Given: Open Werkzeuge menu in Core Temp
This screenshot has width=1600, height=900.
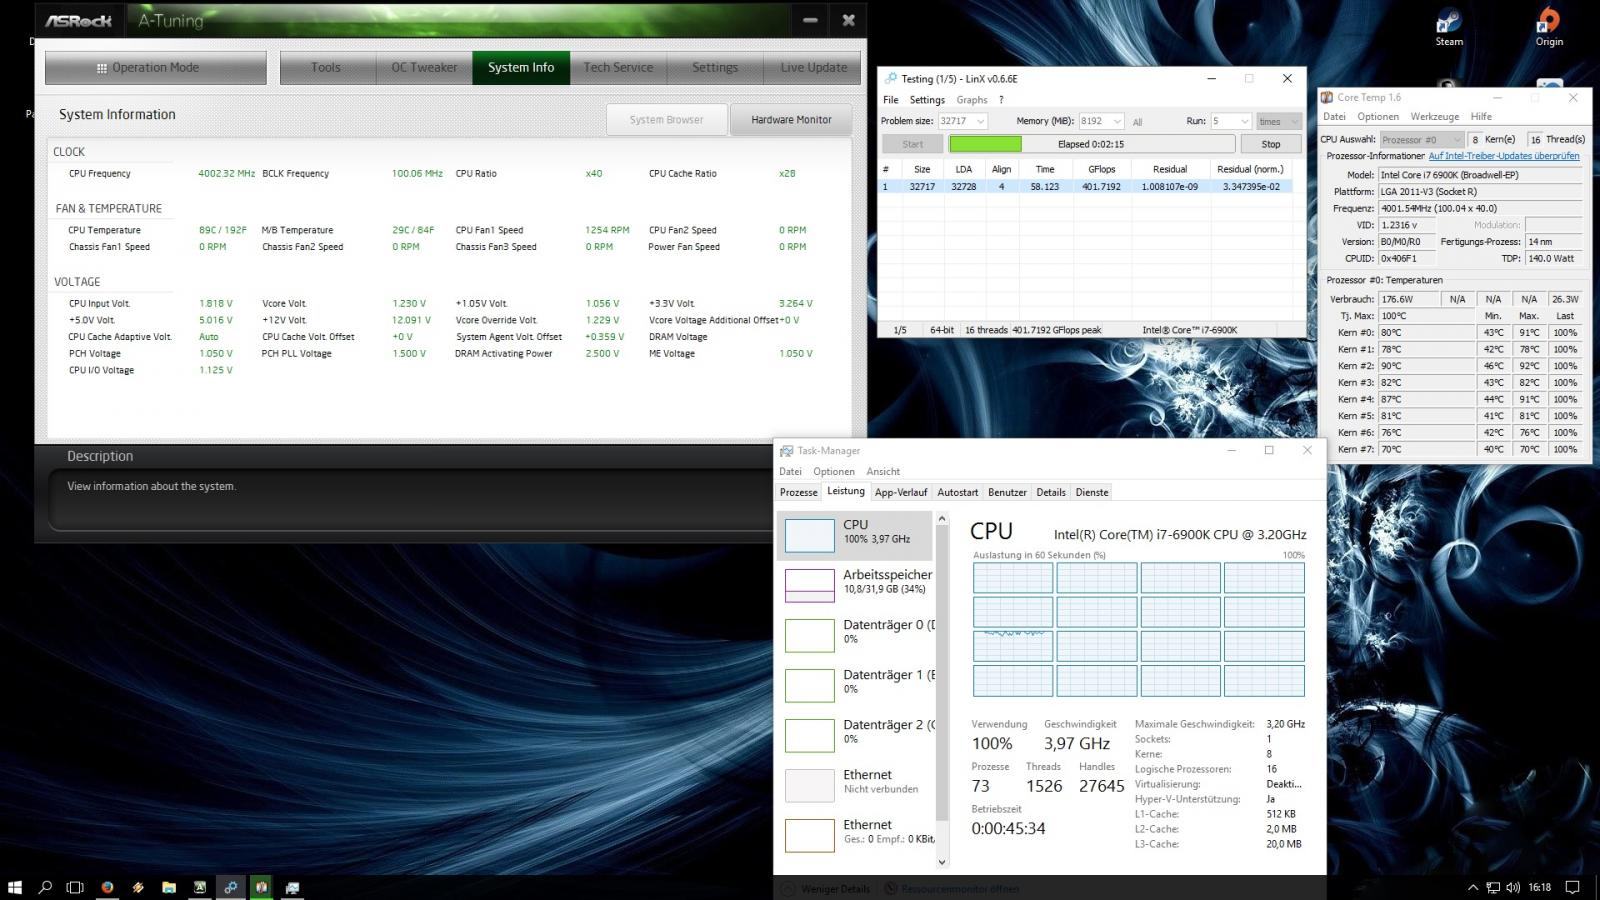Looking at the screenshot, I should pyautogui.click(x=1435, y=116).
